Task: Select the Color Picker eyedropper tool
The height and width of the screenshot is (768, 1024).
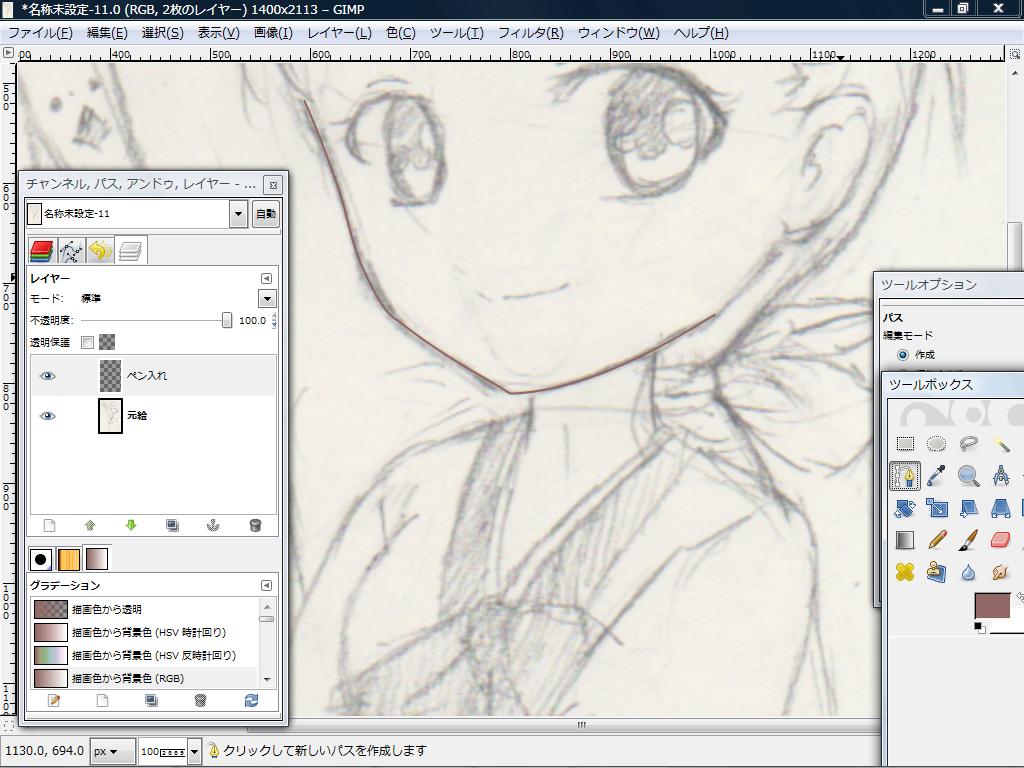Action: [937, 476]
